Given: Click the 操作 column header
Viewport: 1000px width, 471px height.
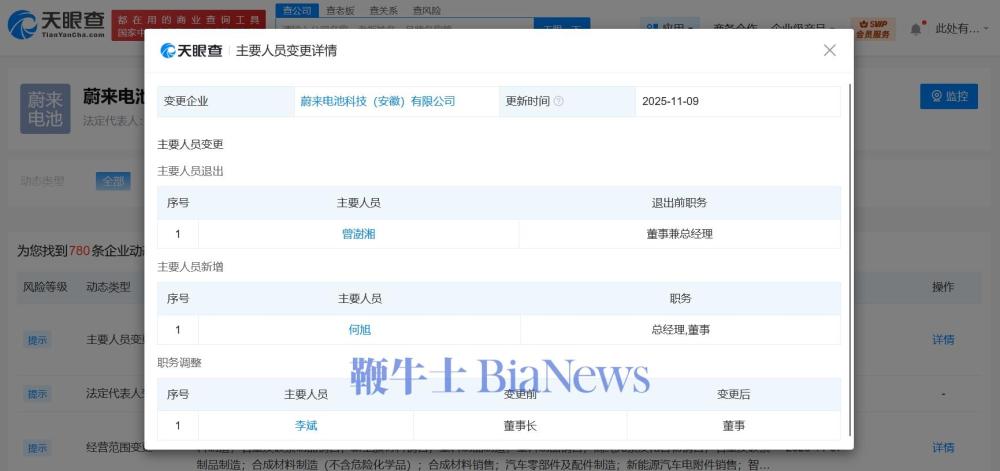Looking at the screenshot, I should click(943, 287).
